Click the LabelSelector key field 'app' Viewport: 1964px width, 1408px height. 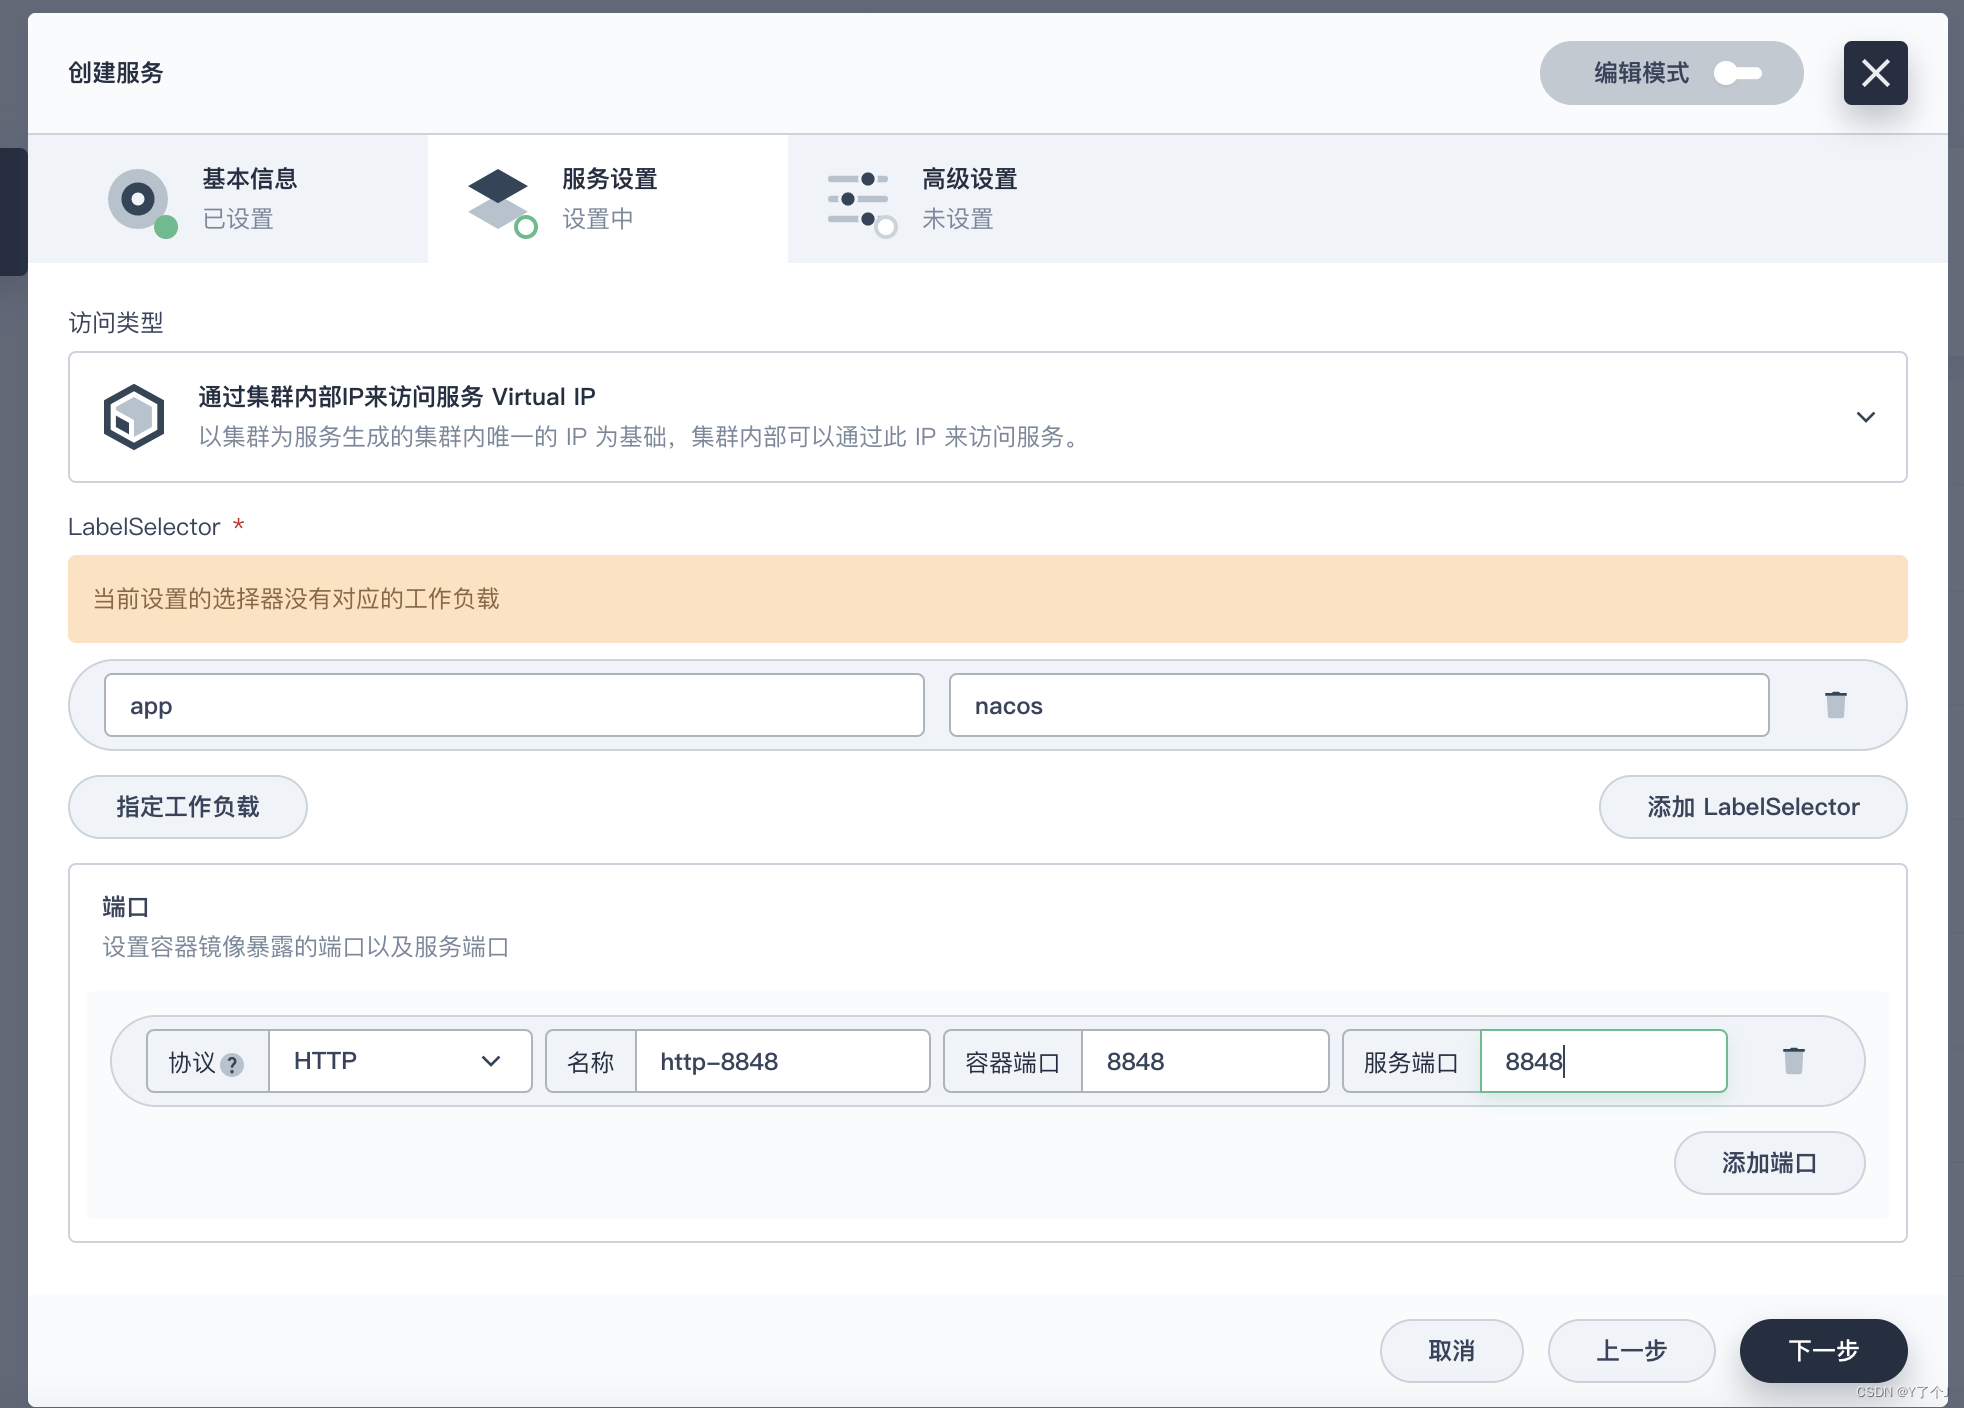click(514, 705)
